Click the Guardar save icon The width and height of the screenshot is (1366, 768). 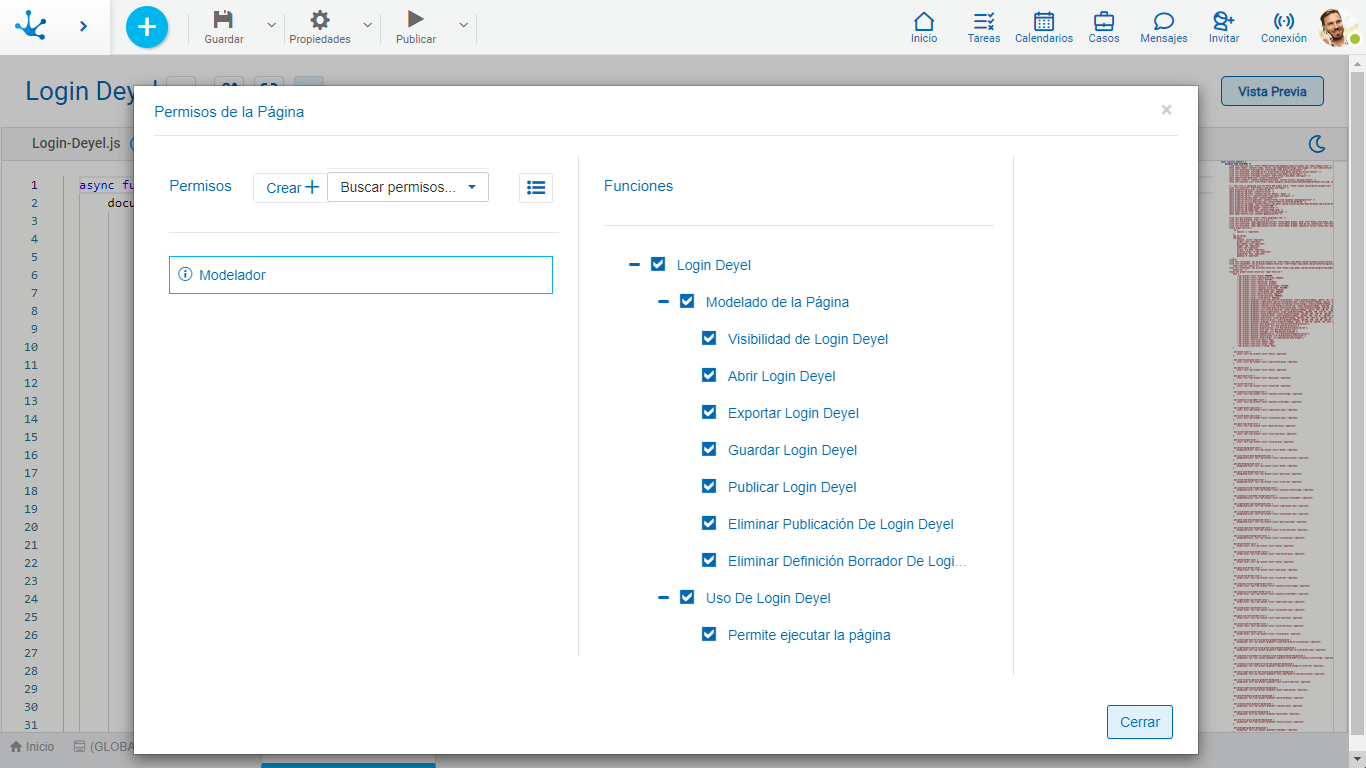[224, 19]
